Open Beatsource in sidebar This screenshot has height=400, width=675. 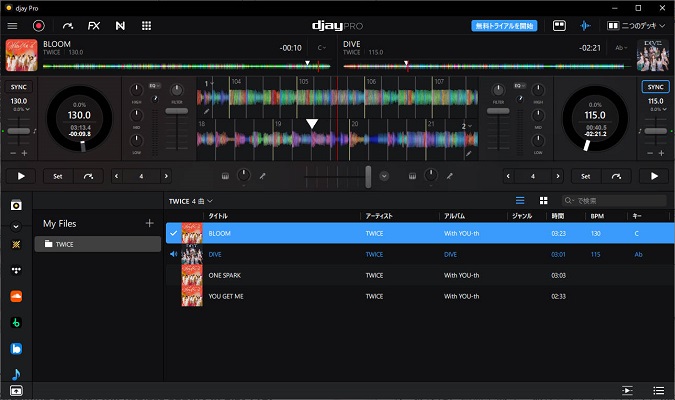[x=16, y=348]
